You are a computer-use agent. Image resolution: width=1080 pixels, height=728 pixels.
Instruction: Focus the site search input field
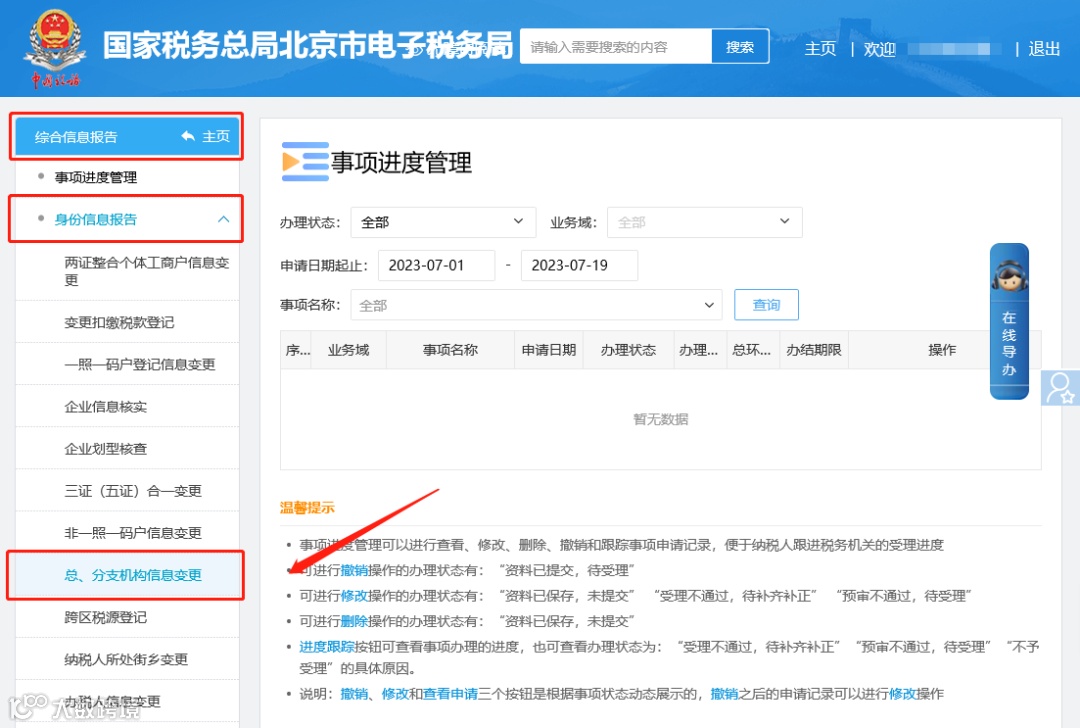(x=616, y=47)
